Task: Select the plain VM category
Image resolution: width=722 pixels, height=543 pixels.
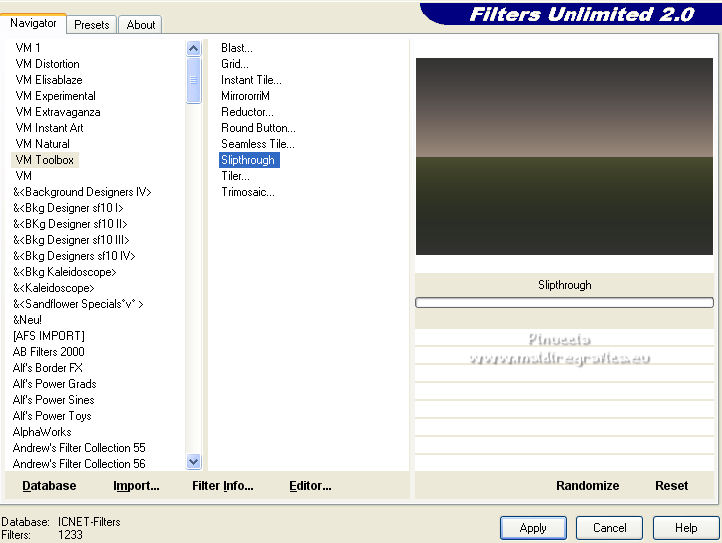Action: 23,176
